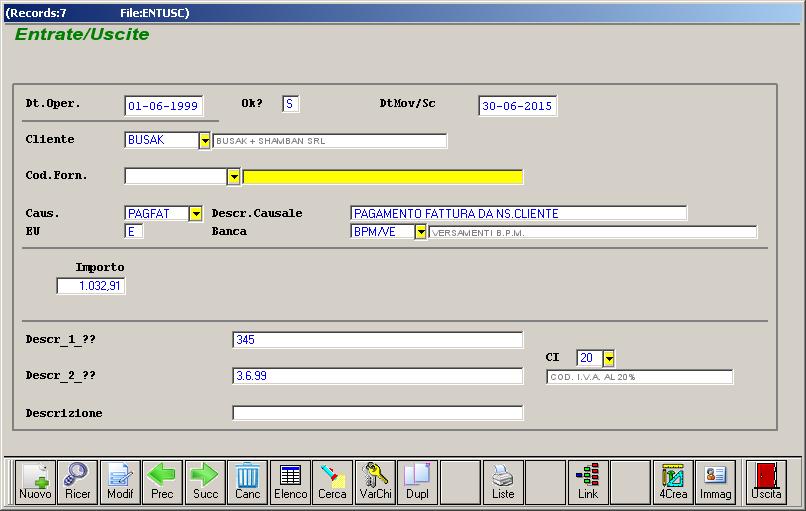The width and height of the screenshot is (806, 511).
Task: Open the Banca BPM/VE dropdown arrow
Action: click(420, 232)
